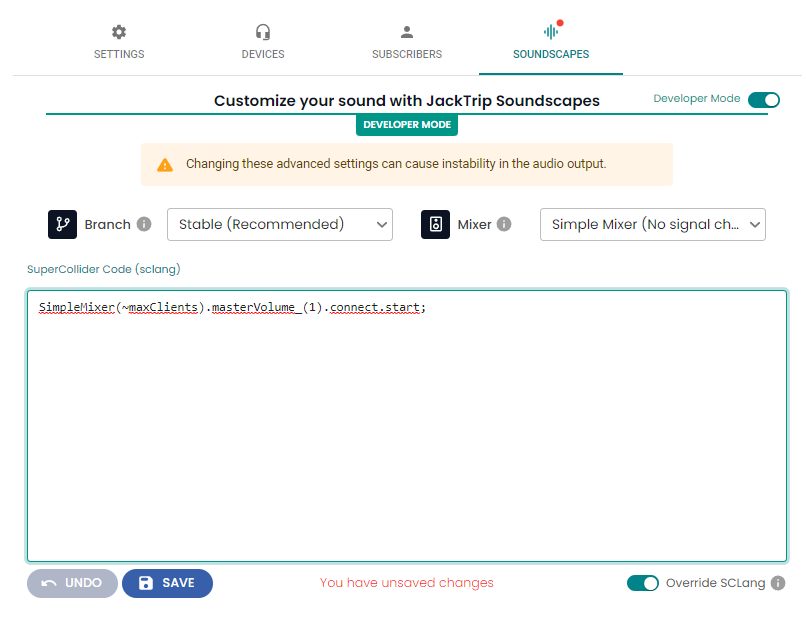Screen dimensions: 806x619
Task: Open the Branch info tooltip icon
Action: coord(144,224)
